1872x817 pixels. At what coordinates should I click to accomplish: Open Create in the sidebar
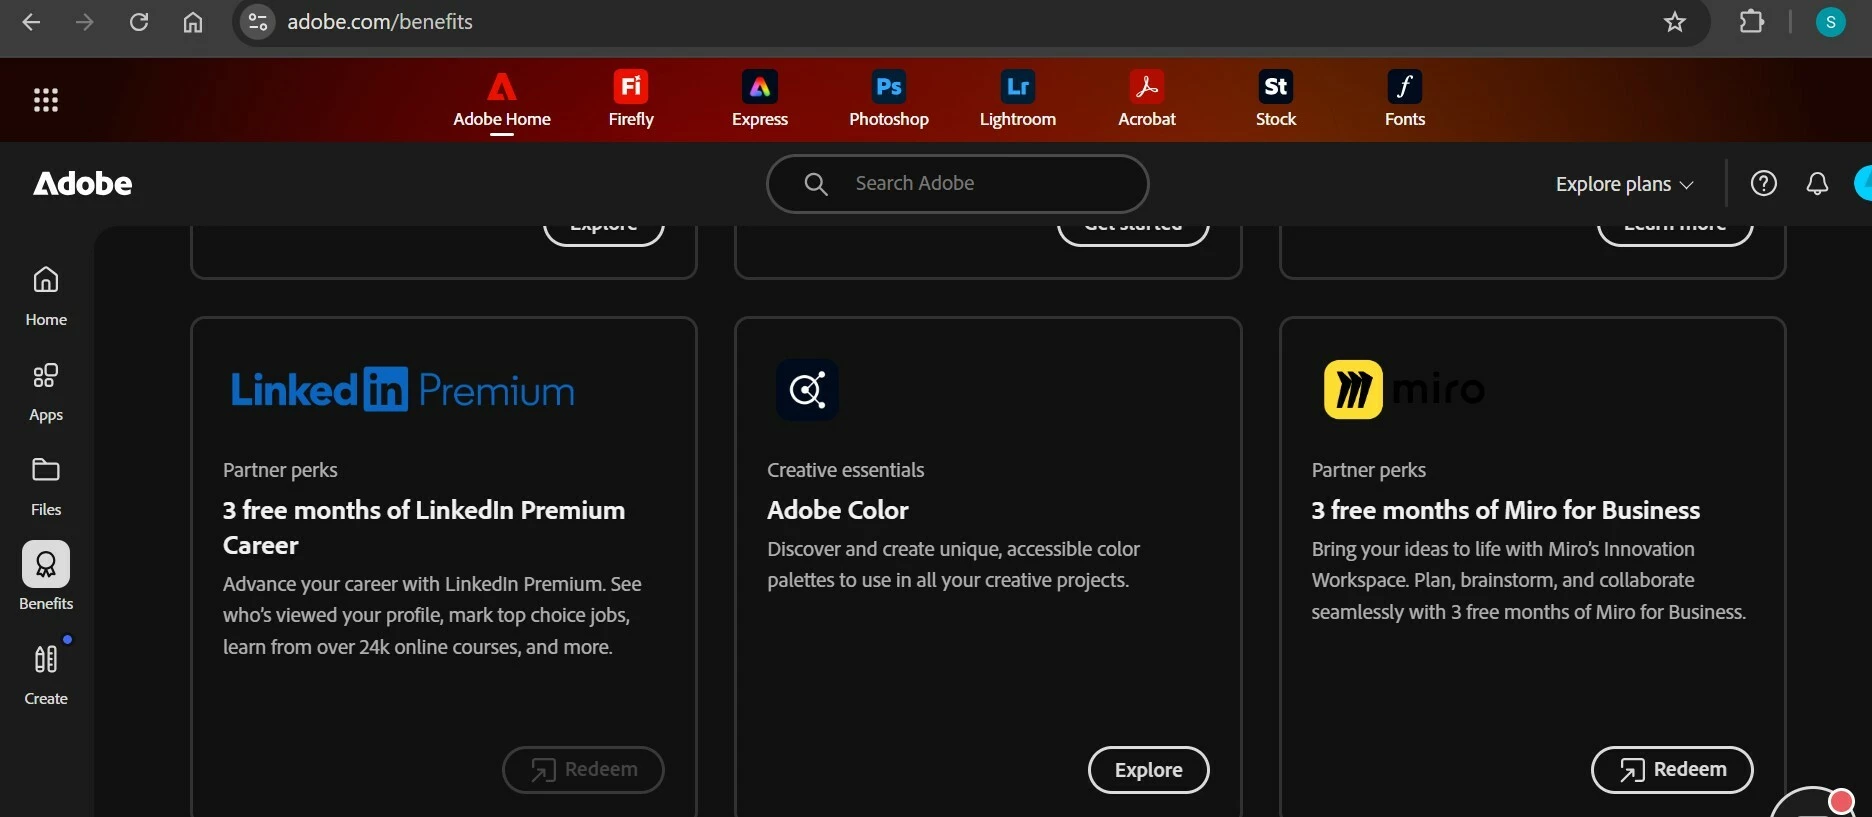46,675
